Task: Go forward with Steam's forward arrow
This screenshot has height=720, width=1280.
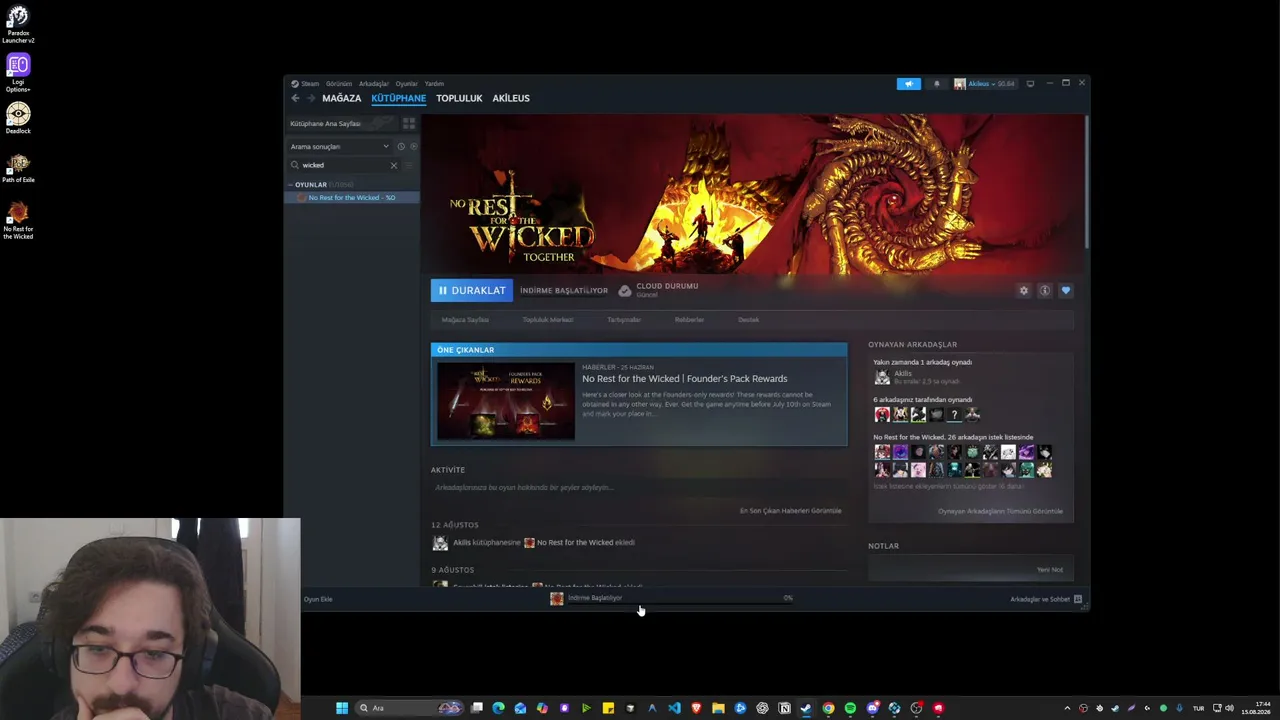Action: [311, 98]
